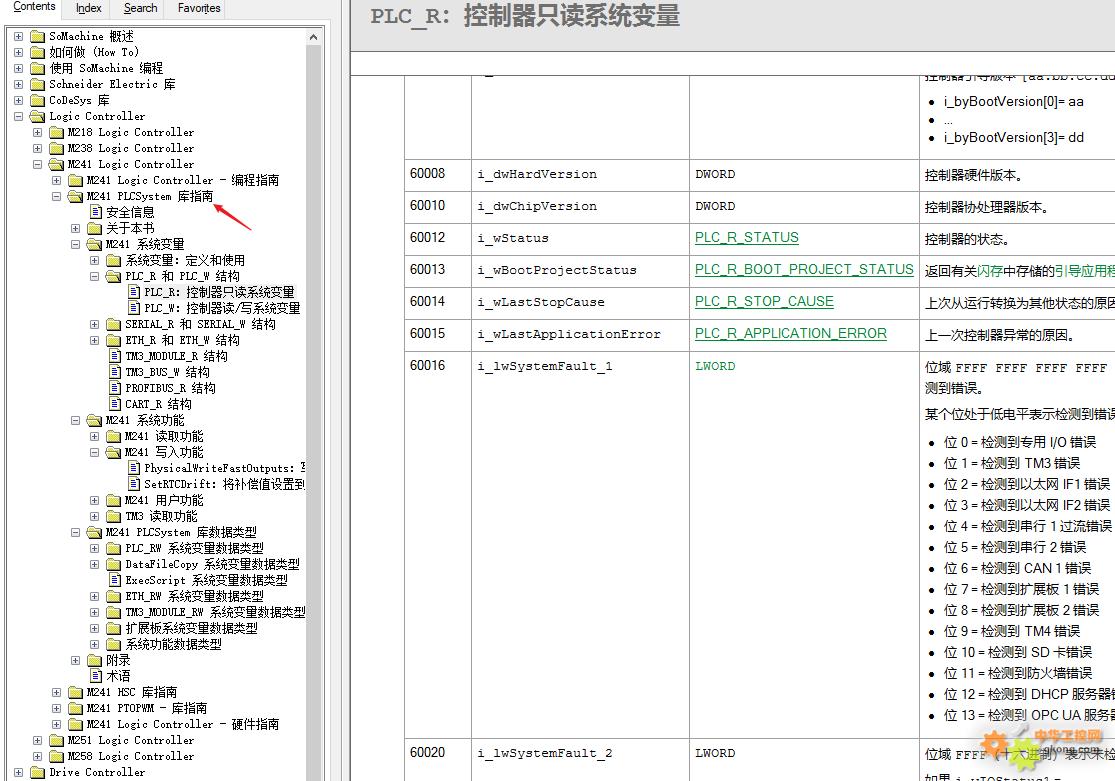Select the DataFileCopy 系统变量数据类型 tree item
Screen dimensions: 1115x781
[213, 564]
